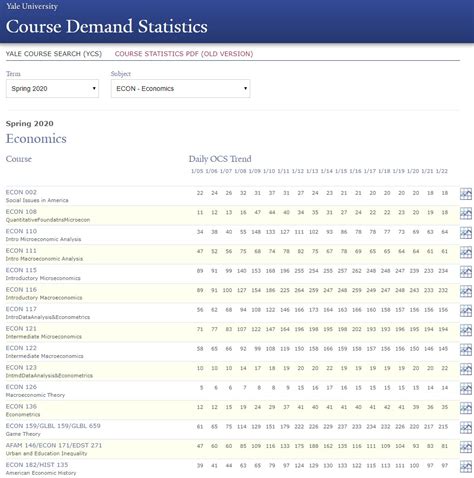Open trend chart icon for ECON 121
474x478 pixels.
(x=466, y=330)
